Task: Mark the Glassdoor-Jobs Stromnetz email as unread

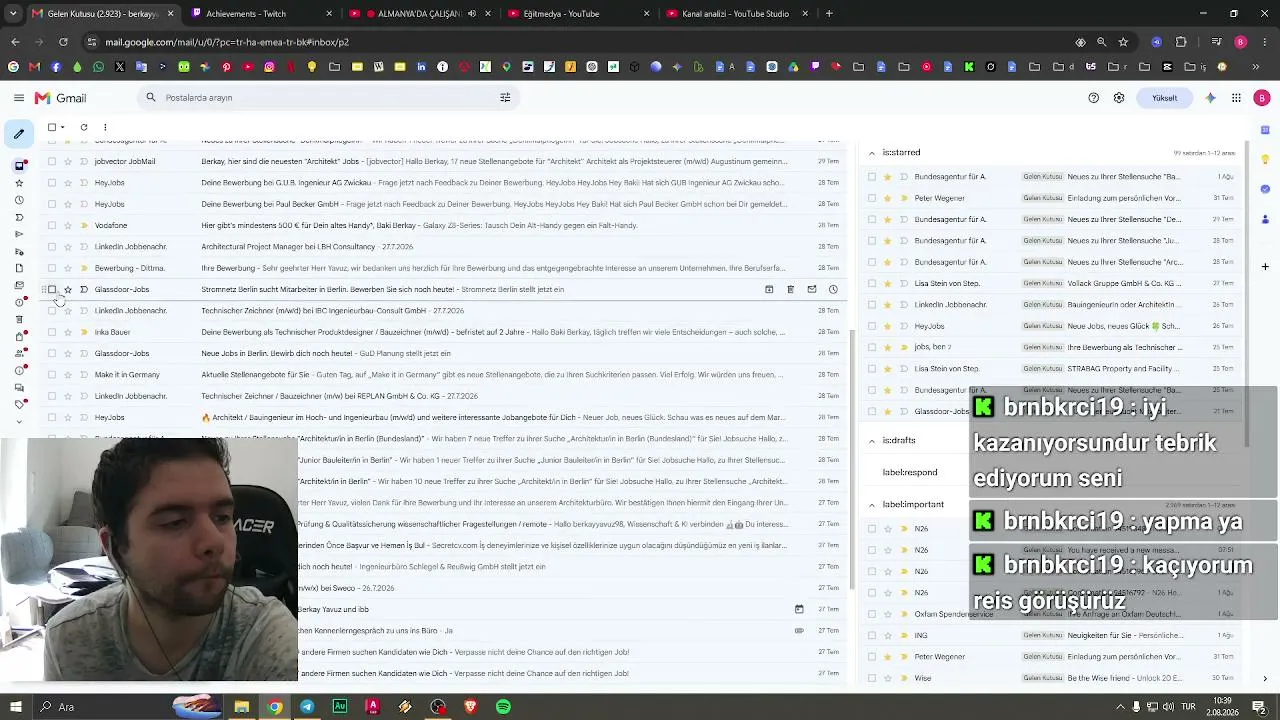Action: coord(812,290)
